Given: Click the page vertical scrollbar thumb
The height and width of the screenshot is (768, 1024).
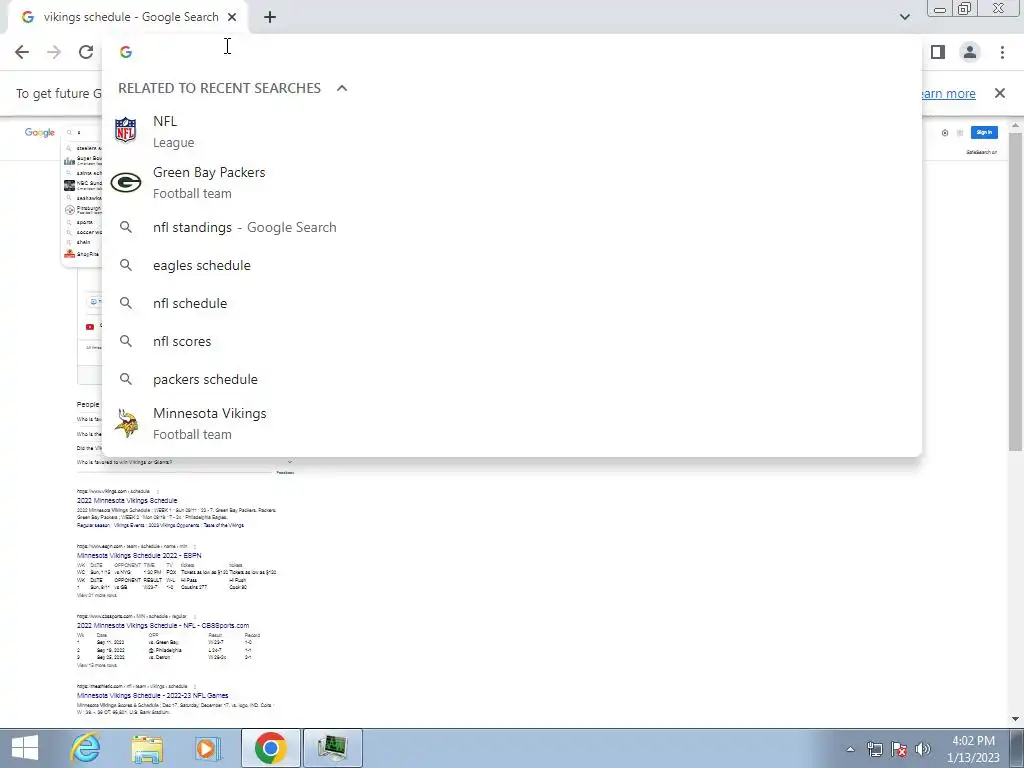Looking at the screenshot, I should click(x=1016, y=291).
